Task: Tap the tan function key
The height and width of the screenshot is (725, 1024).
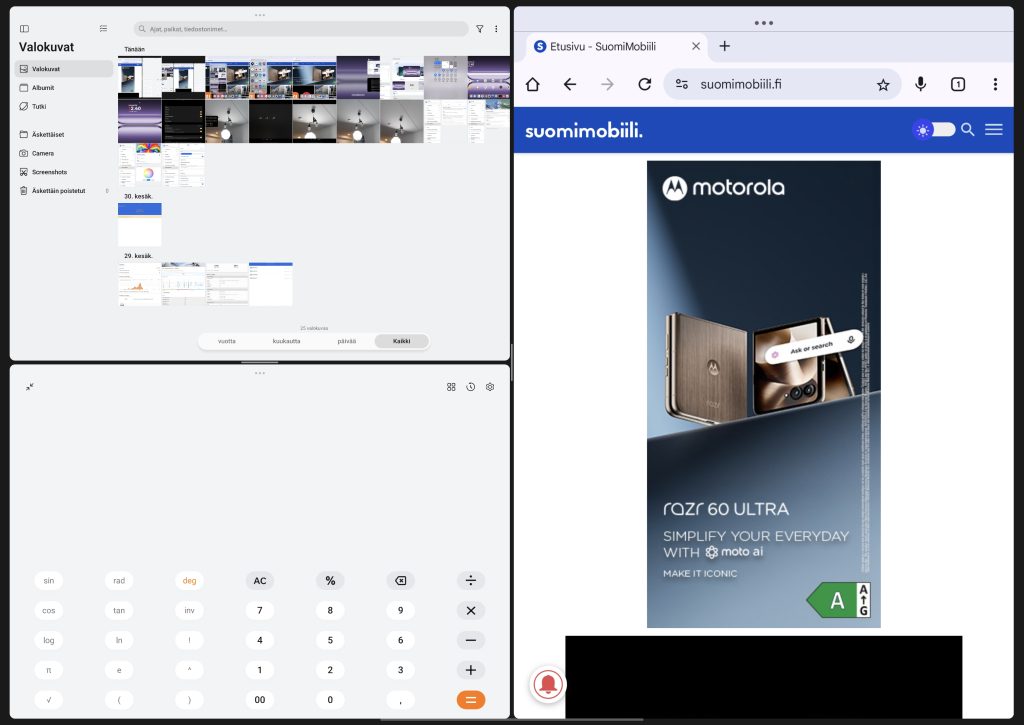Action: (x=119, y=611)
